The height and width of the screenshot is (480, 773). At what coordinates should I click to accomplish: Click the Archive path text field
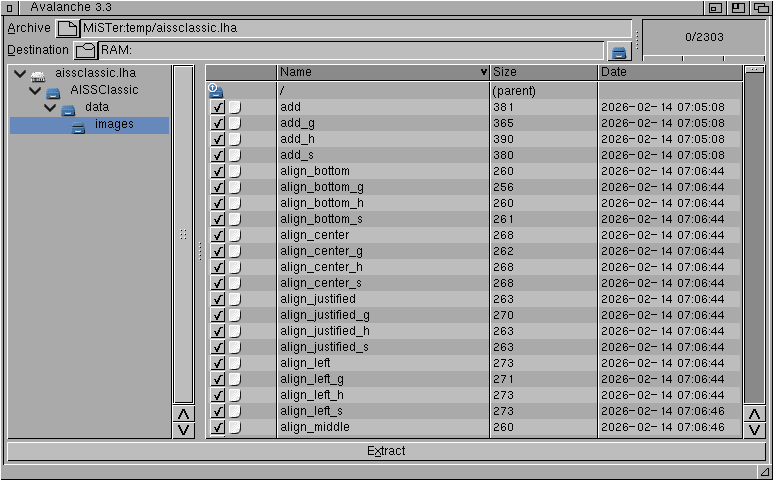355,28
